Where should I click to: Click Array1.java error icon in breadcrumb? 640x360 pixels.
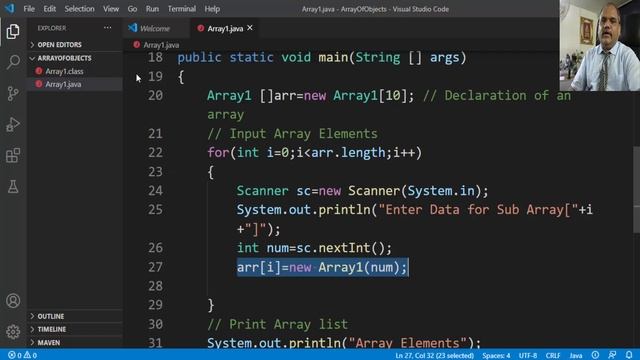click(136, 45)
